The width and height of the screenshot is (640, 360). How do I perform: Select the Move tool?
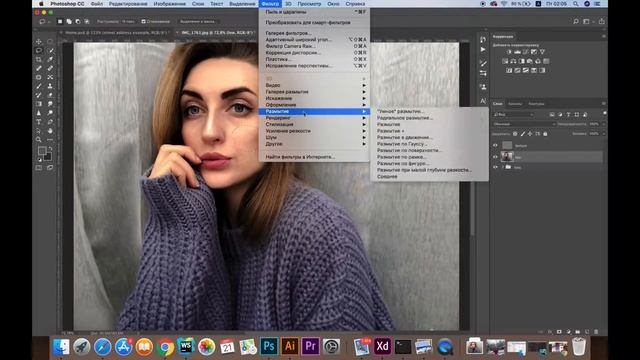click(39, 42)
